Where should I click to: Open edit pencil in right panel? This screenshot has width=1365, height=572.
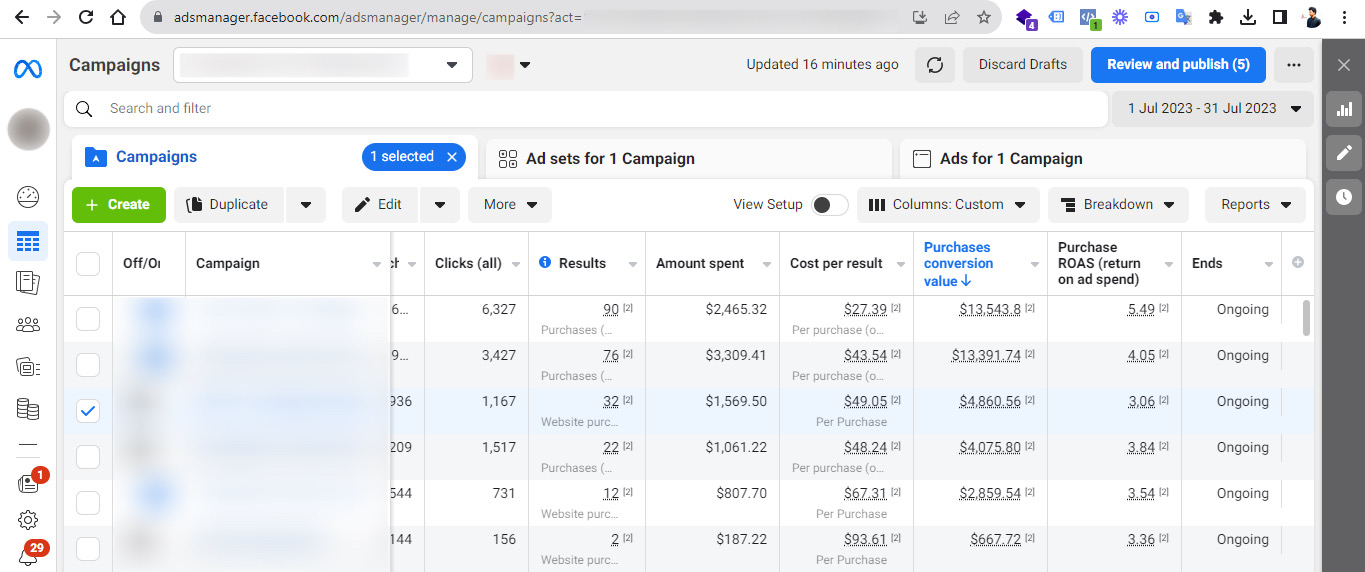pos(1344,153)
